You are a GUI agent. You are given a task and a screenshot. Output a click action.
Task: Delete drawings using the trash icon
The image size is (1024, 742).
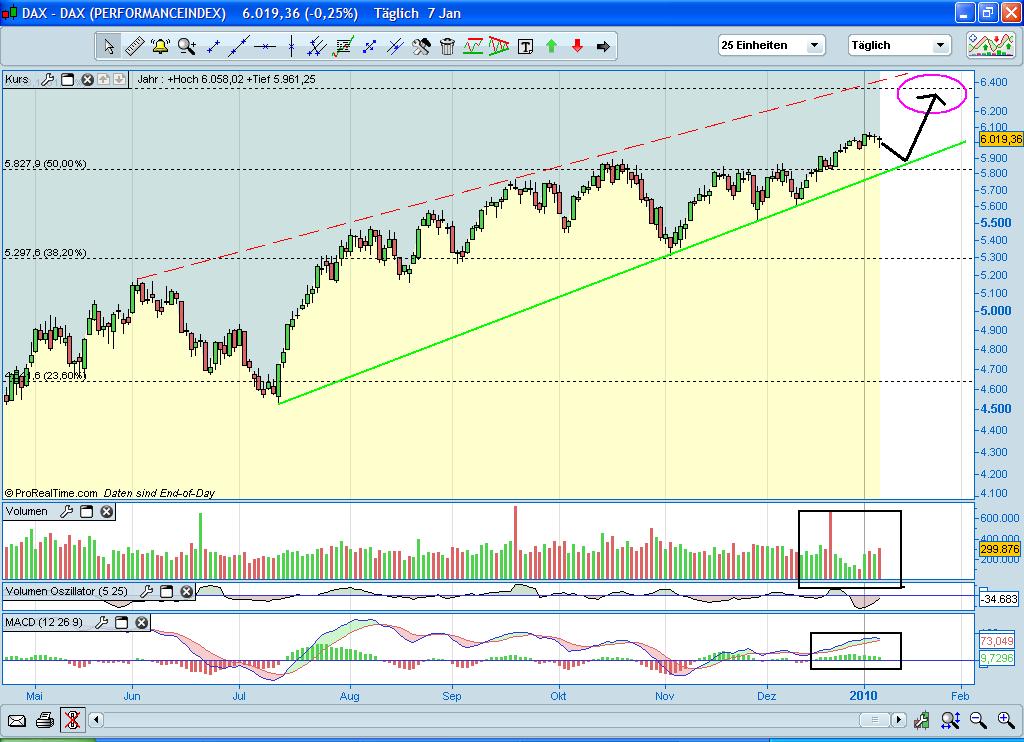(x=446, y=45)
